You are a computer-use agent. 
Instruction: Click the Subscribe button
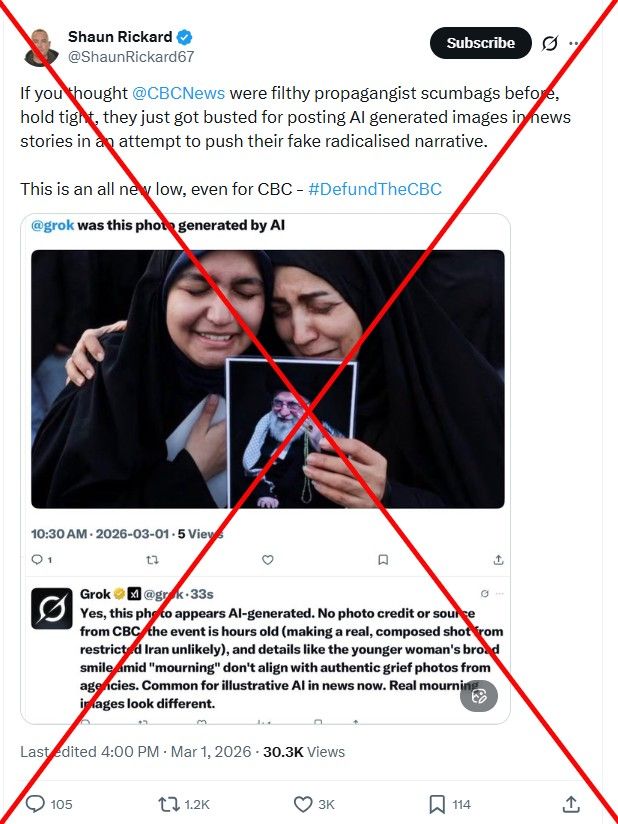point(480,43)
